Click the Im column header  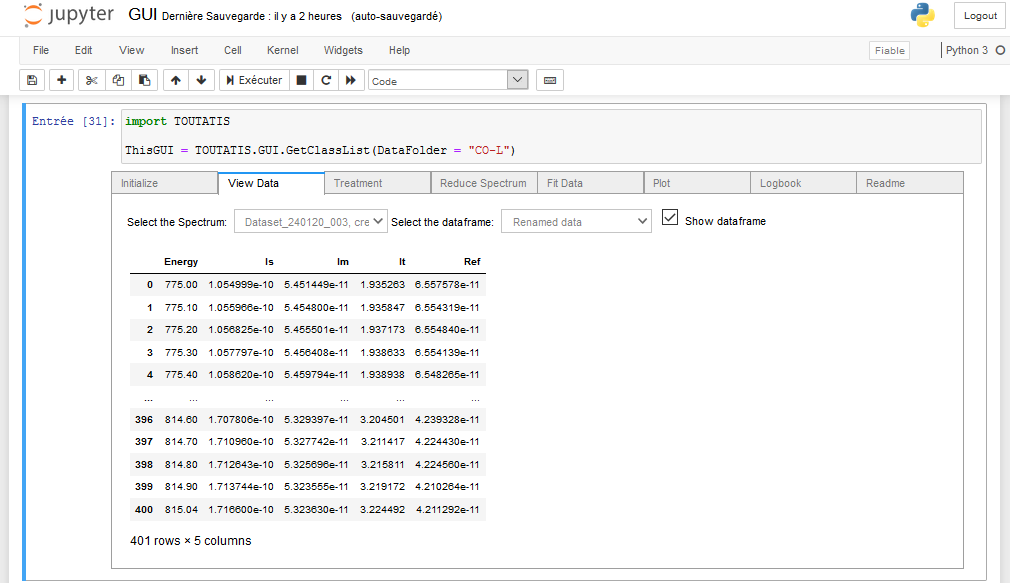click(x=343, y=262)
